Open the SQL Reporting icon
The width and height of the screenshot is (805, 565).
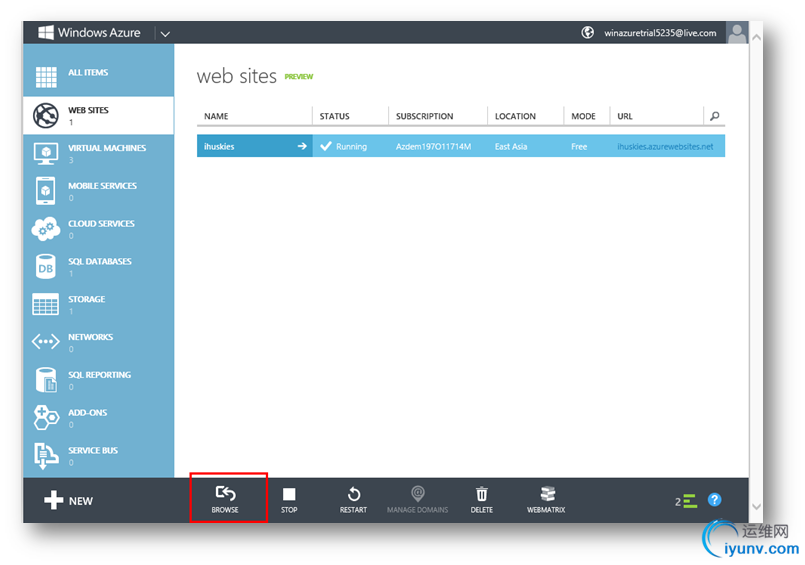click(46, 380)
